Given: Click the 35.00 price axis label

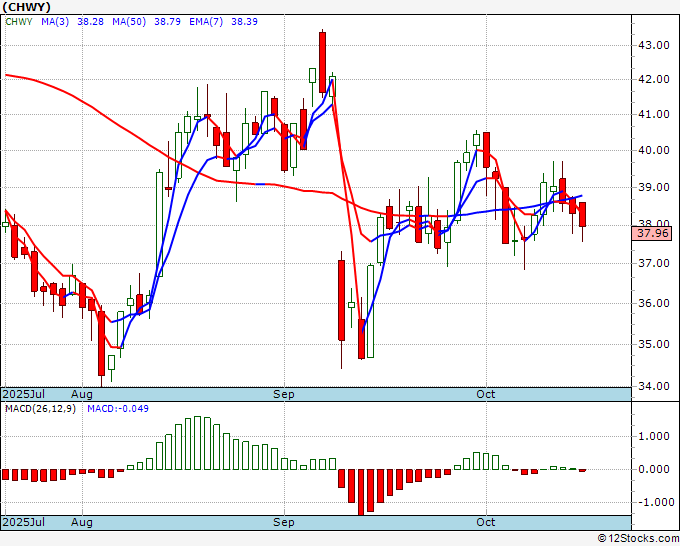Looking at the screenshot, I should [x=653, y=344].
